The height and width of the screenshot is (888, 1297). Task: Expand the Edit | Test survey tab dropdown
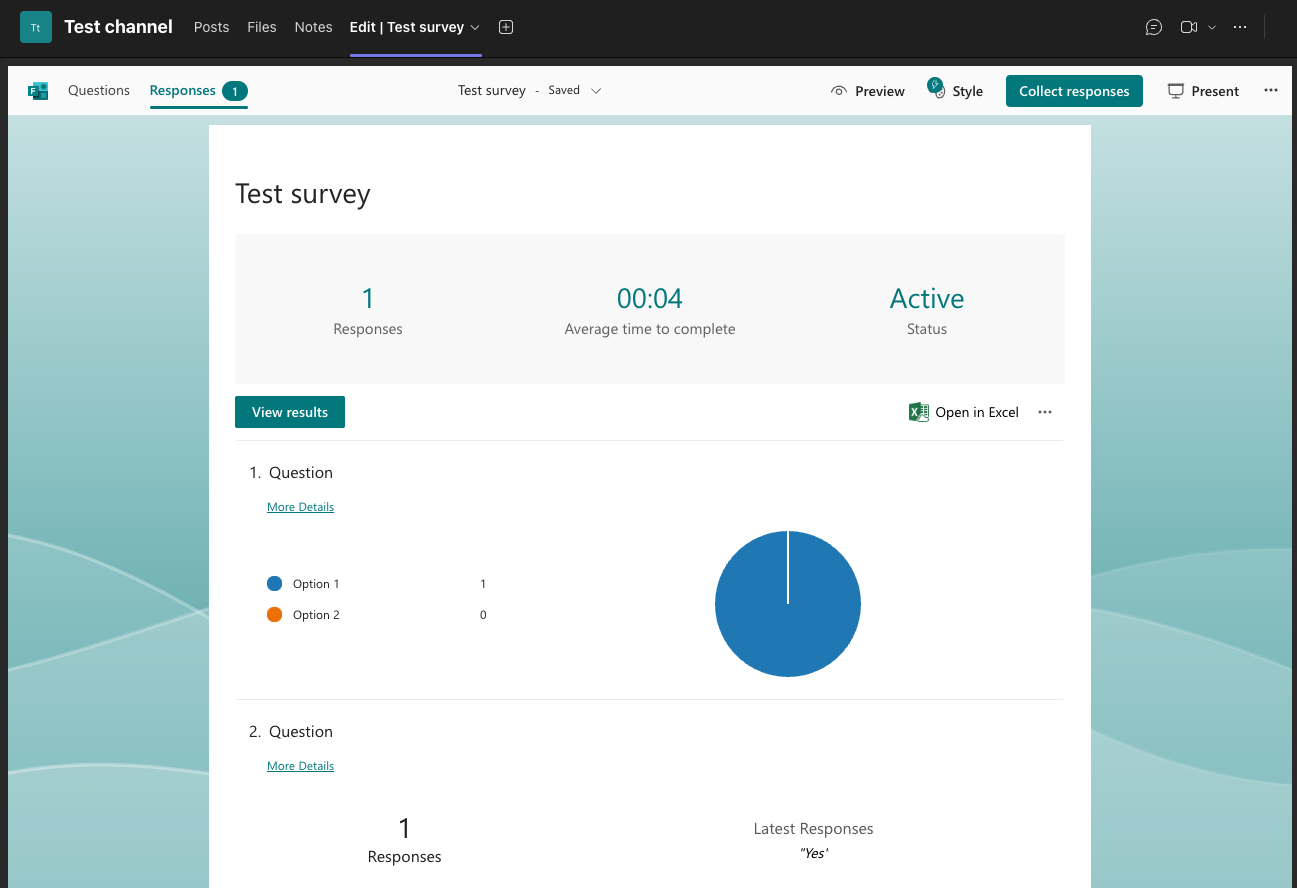pyautogui.click(x=475, y=27)
